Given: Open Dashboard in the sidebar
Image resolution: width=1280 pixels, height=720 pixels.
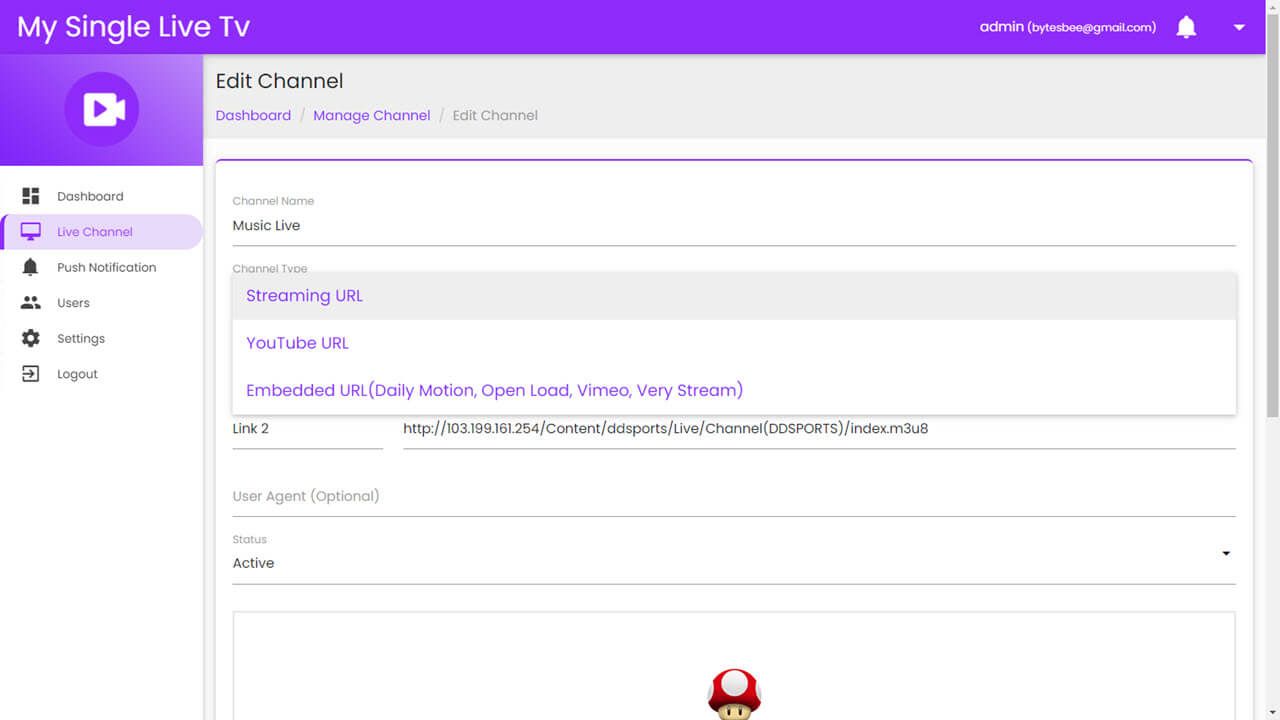Looking at the screenshot, I should pyautogui.click(x=101, y=196).
